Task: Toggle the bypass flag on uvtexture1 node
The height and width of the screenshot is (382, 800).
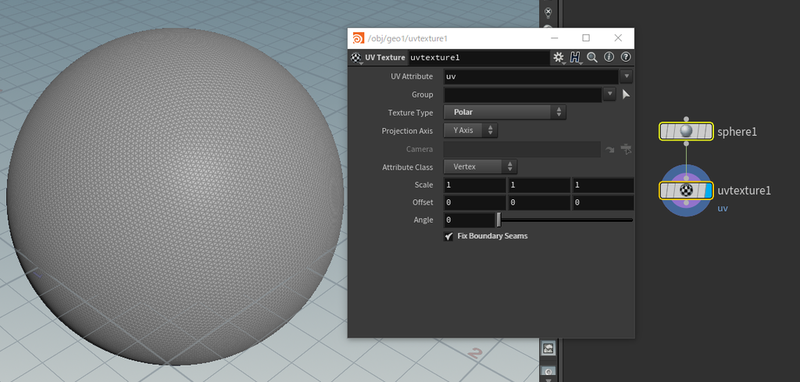Action: pyautogui.click(x=664, y=191)
